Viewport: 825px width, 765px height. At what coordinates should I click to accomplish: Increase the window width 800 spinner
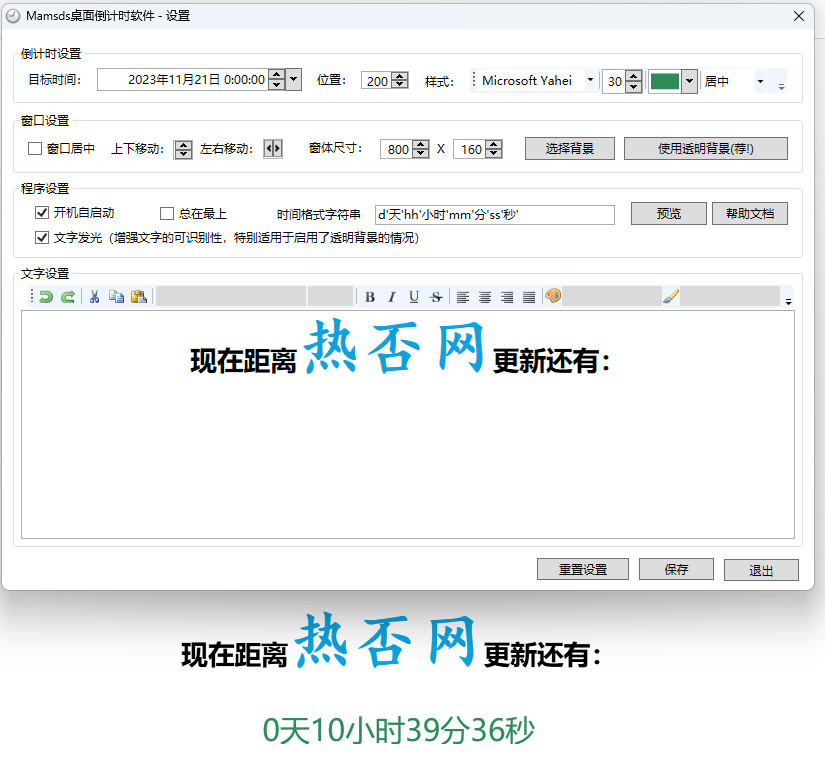[420, 144]
